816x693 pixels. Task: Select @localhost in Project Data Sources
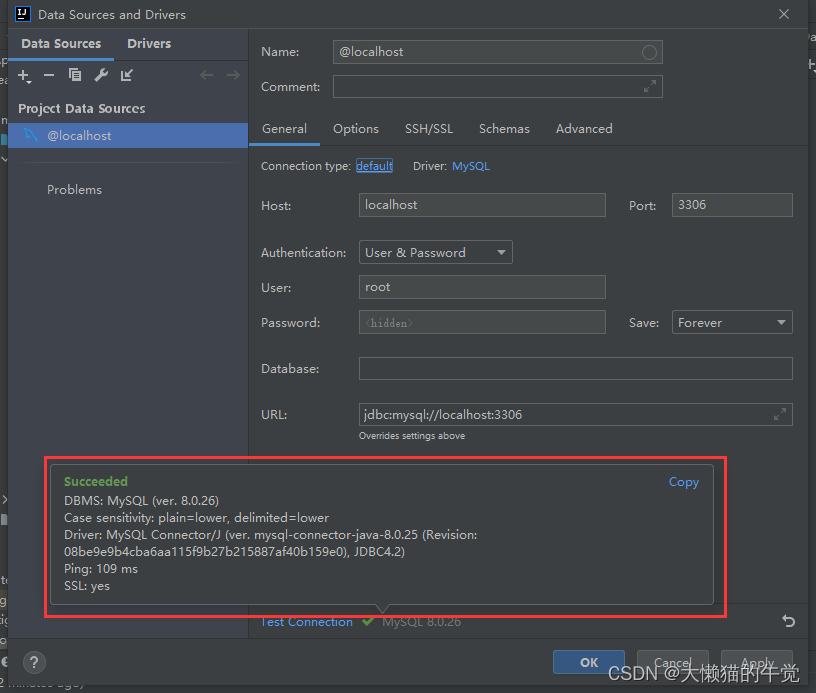(128, 136)
